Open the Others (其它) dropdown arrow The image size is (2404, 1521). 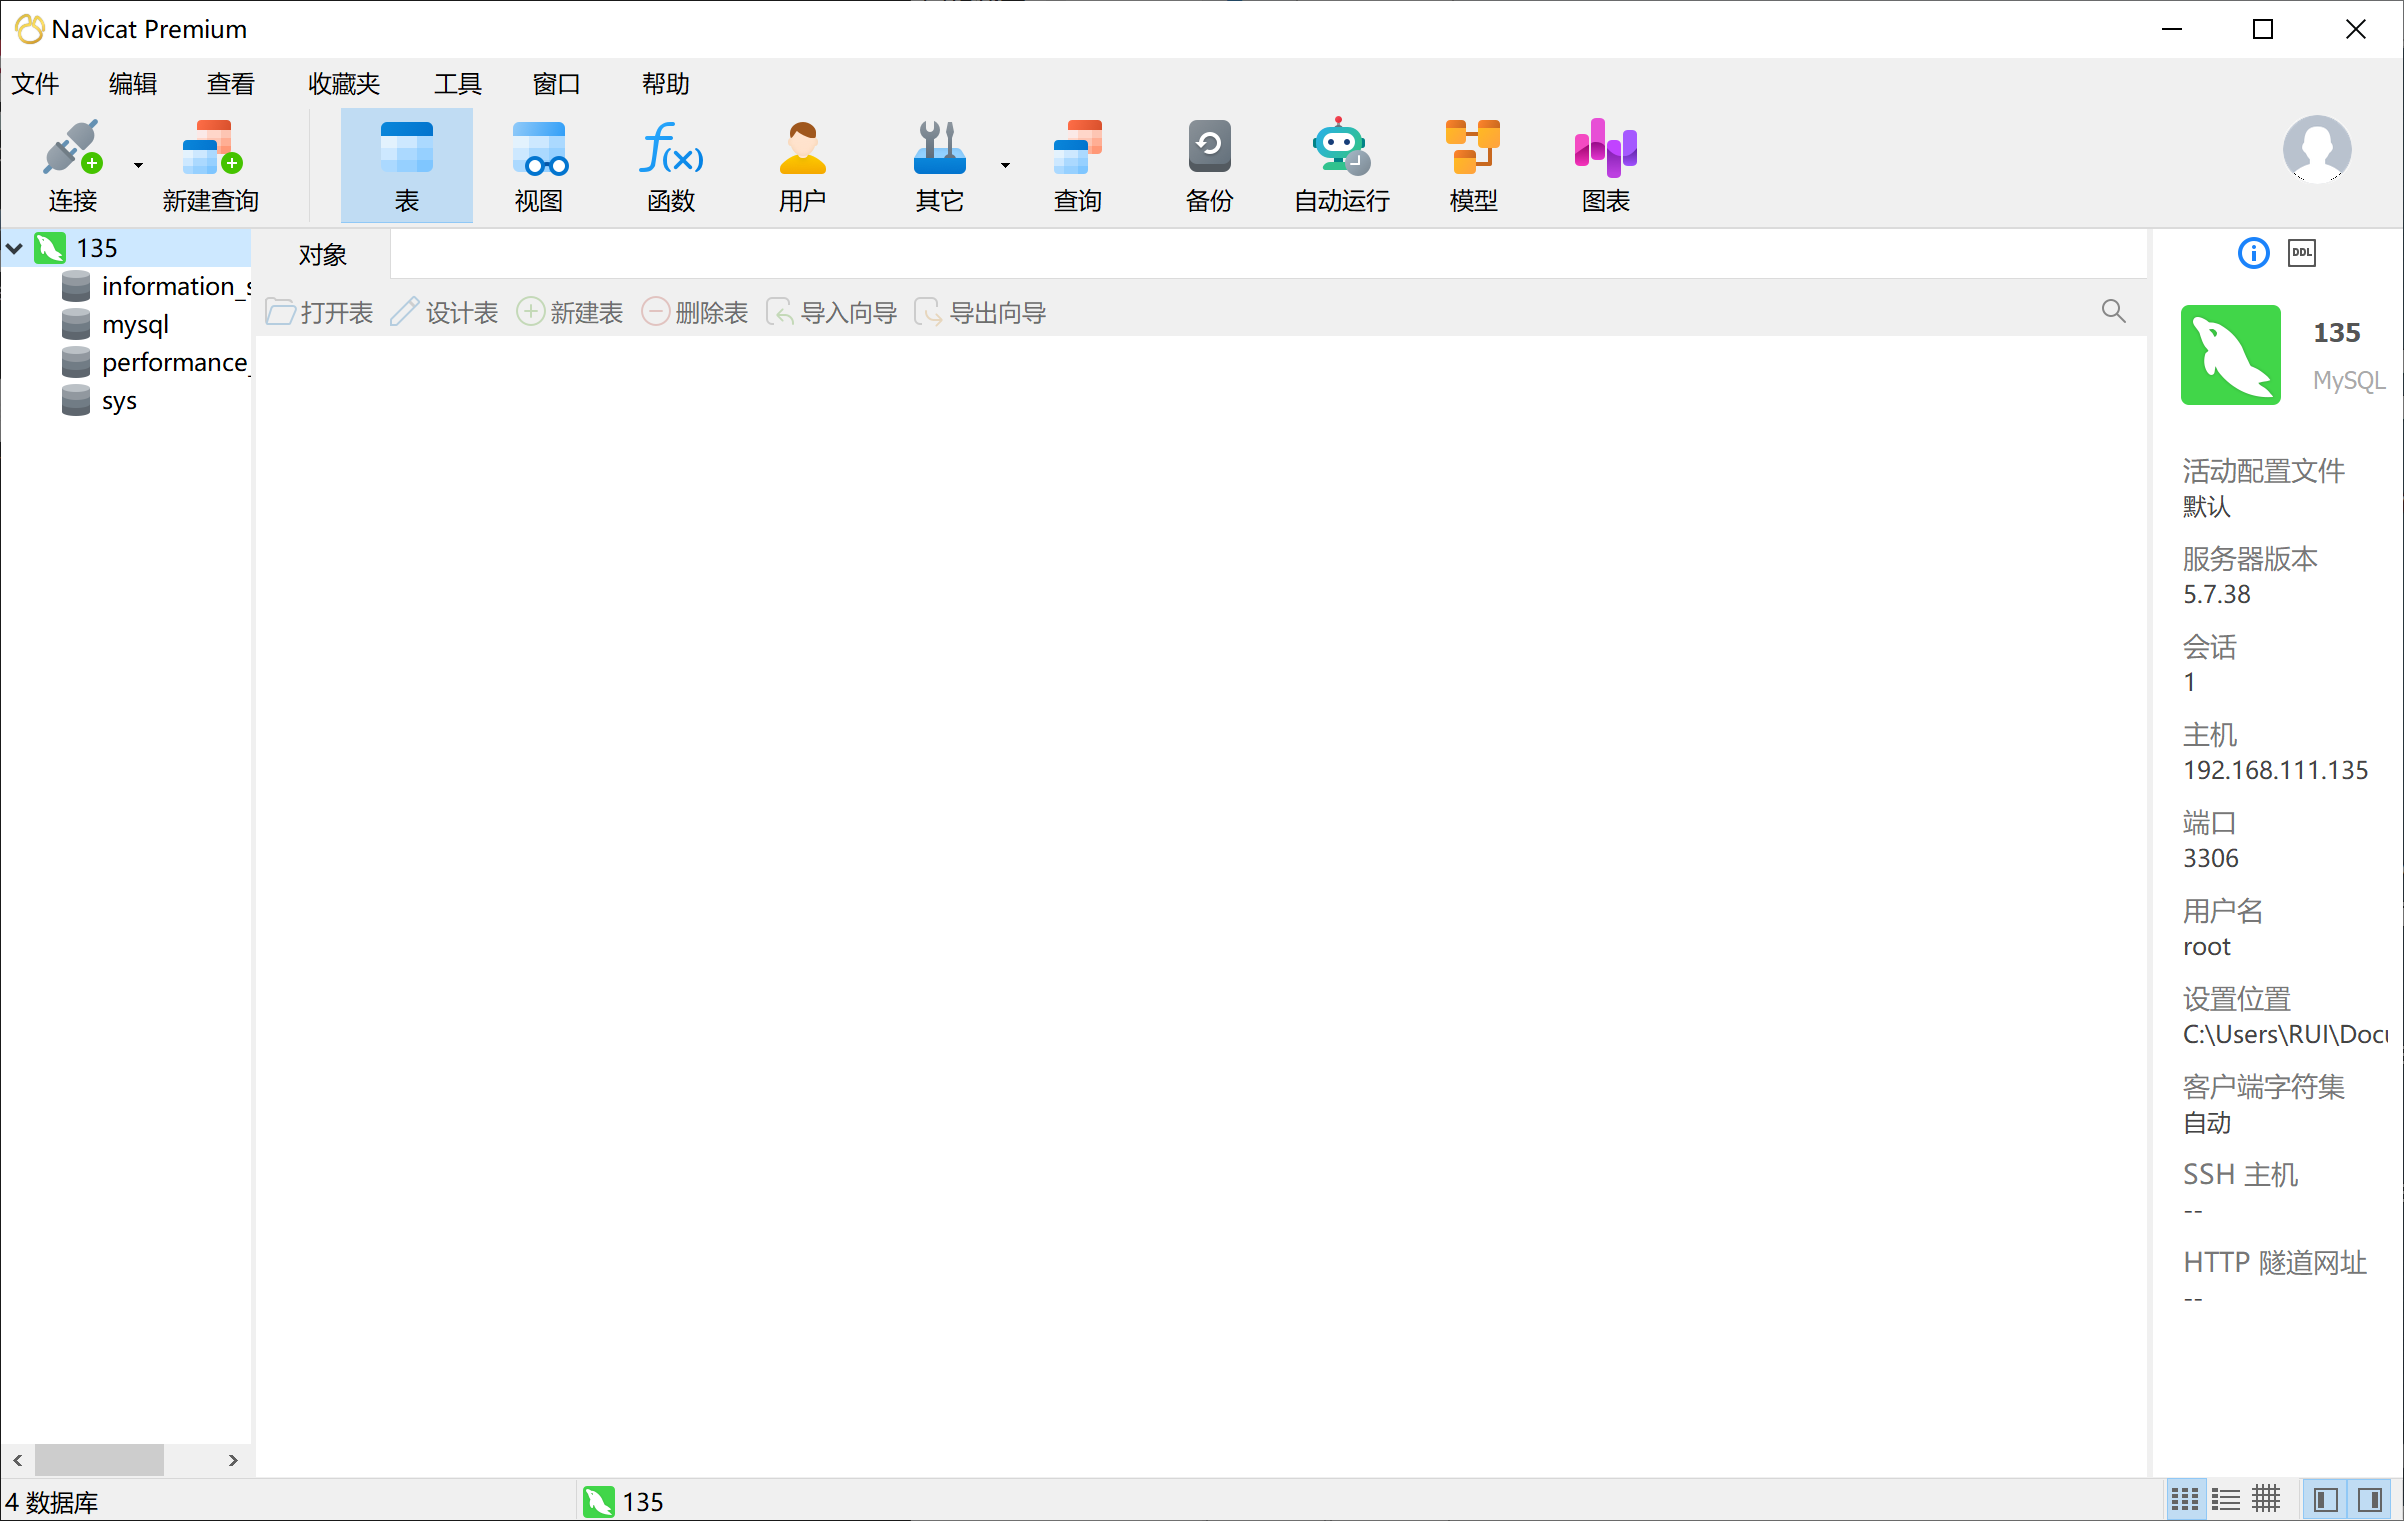pos(1005,165)
